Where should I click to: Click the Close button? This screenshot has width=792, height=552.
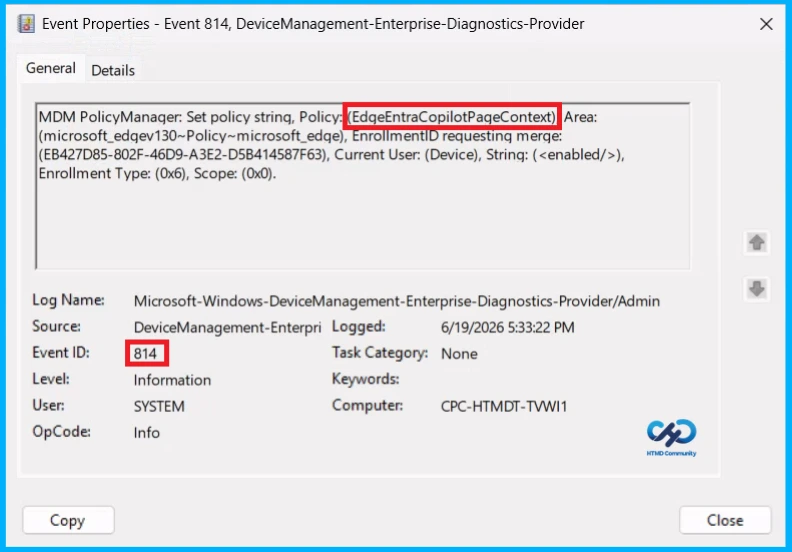(725, 520)
